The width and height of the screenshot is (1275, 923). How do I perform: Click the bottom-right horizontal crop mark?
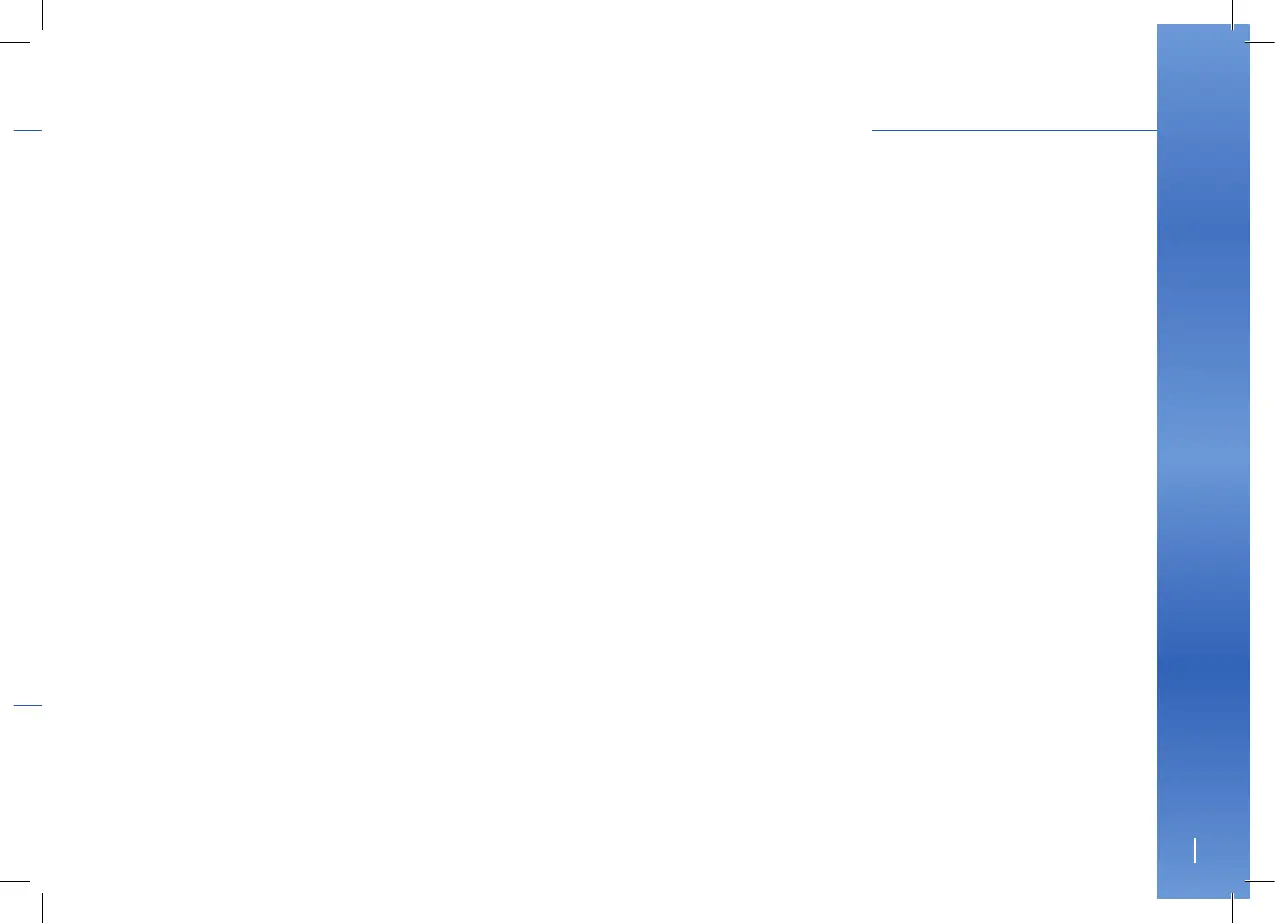click(1260, 881)
